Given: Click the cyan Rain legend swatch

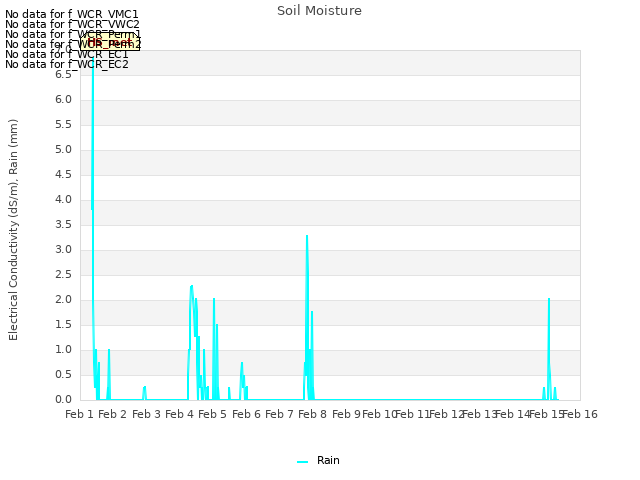Looking at the screenshot, I should coord(302,462).
